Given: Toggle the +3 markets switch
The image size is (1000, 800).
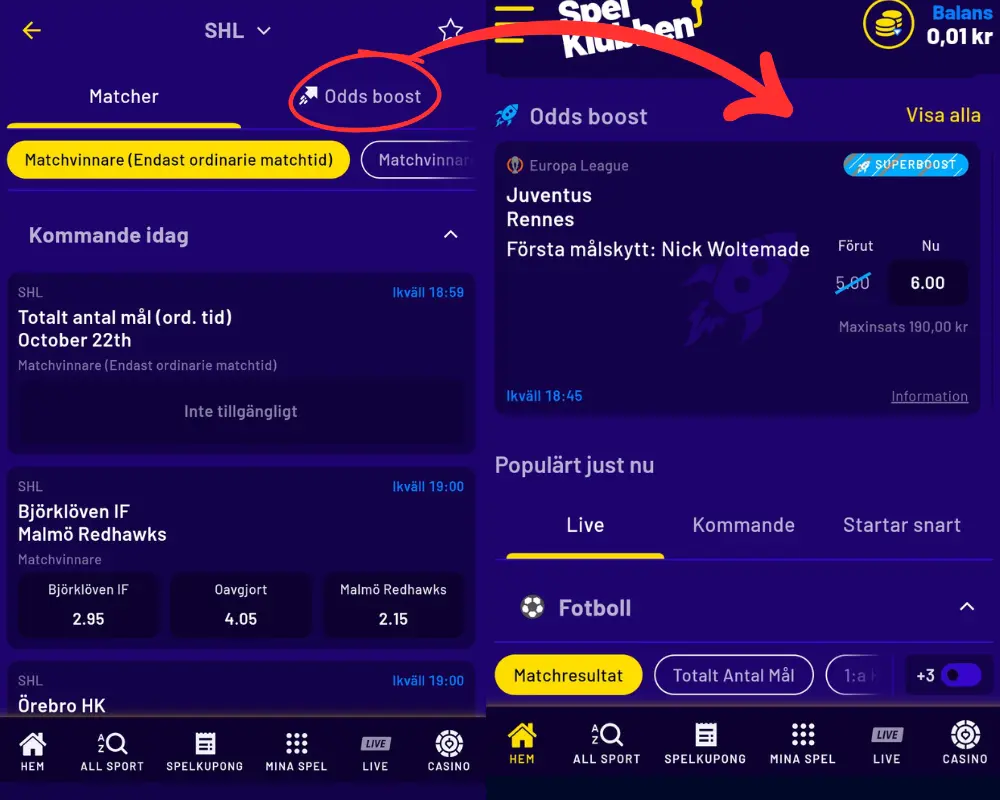Looking at the screenshot, I should pos(962,675).
